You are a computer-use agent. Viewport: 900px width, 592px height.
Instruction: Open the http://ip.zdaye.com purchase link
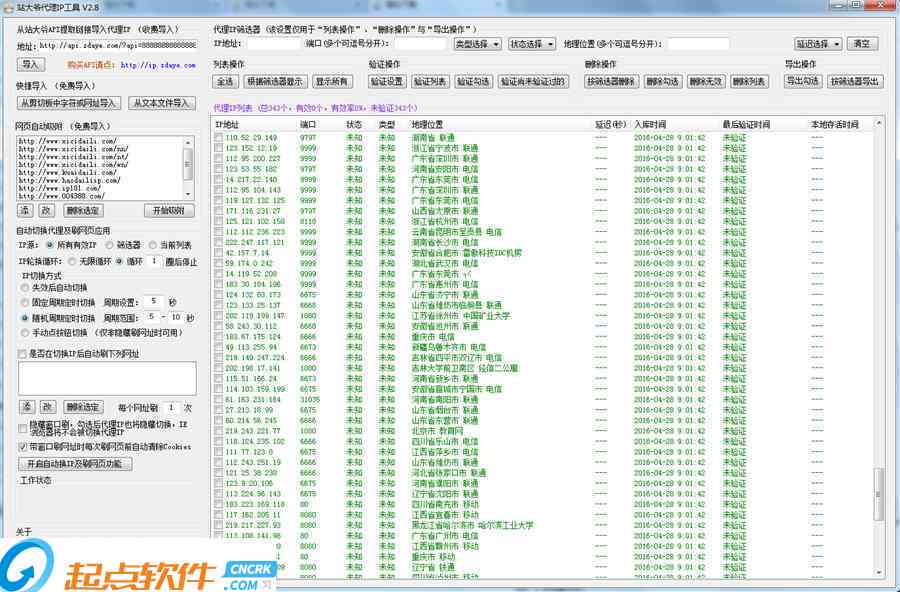pyautogui.click(x=158, y=65)
